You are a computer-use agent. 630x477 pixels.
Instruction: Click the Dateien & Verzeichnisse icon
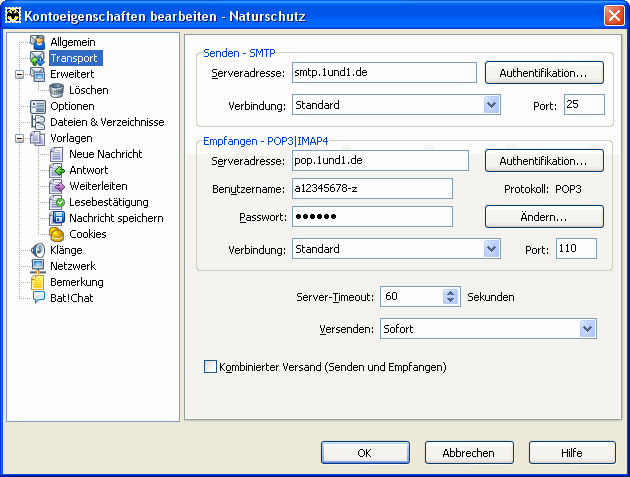click(x=38, y=122)
